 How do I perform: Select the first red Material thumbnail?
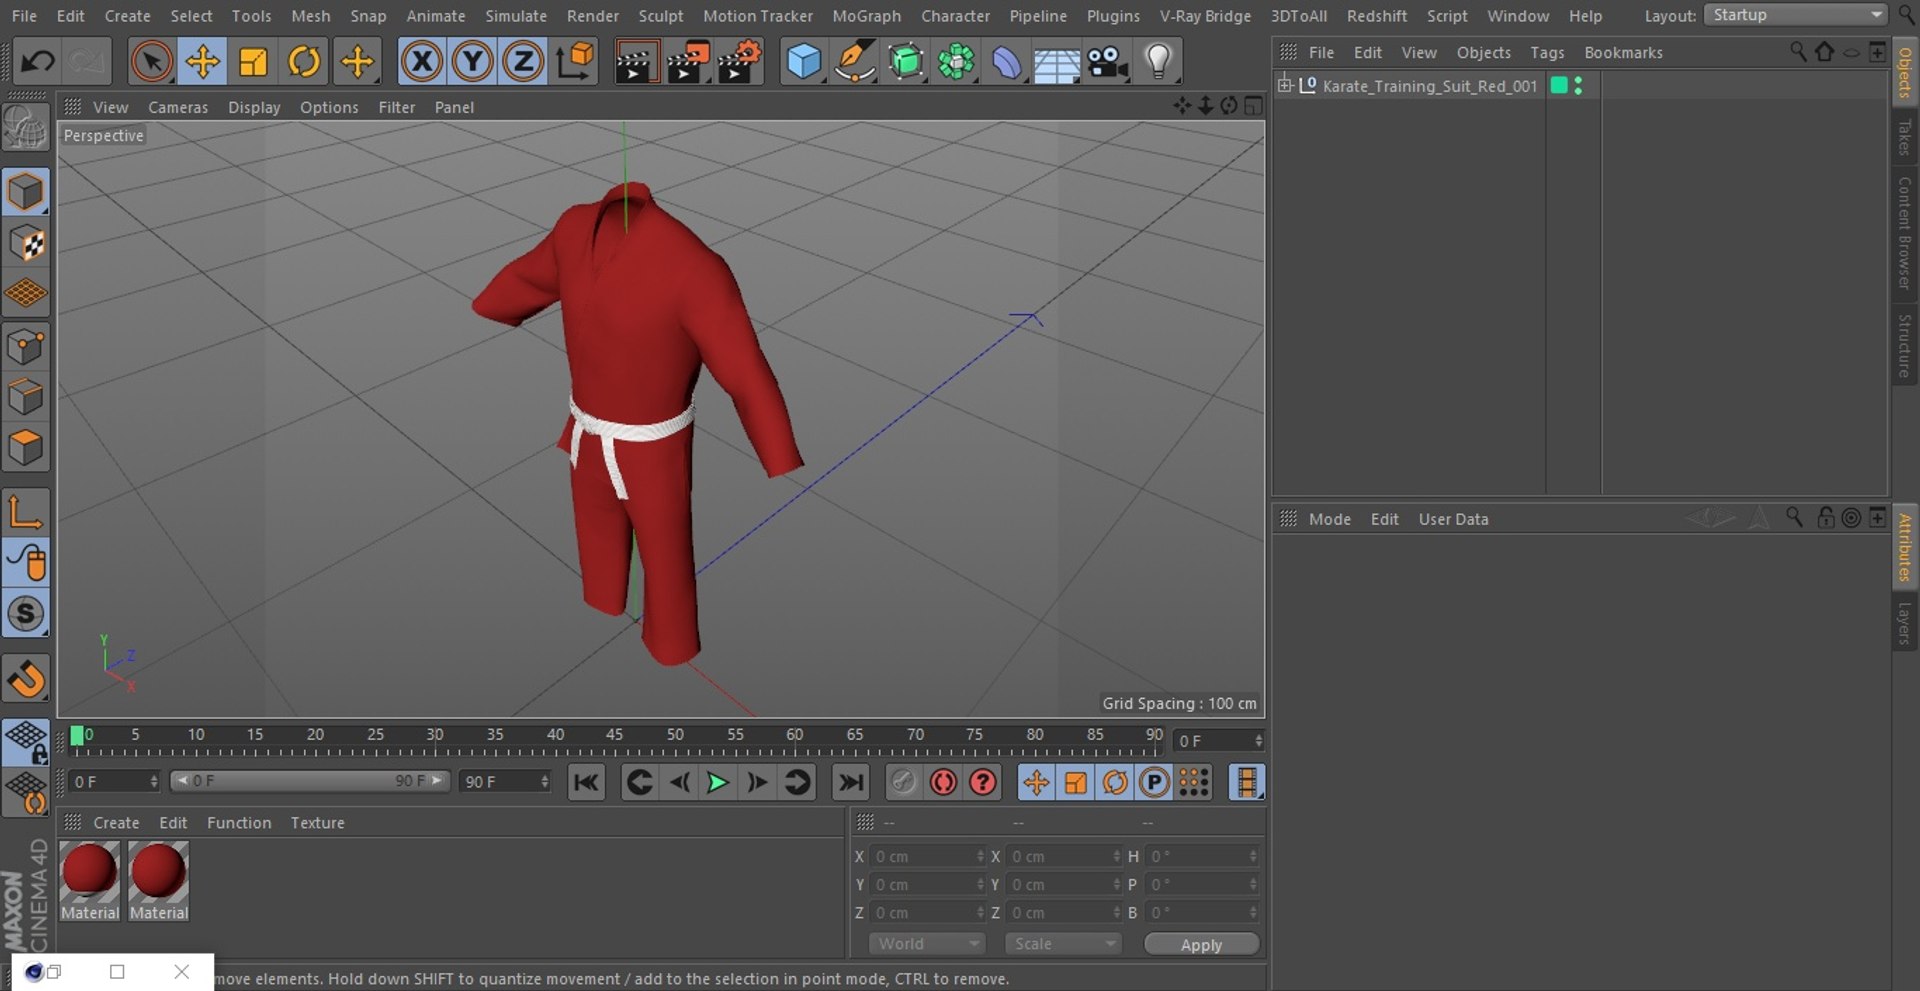pyautogui.click(x=90, y=881)
